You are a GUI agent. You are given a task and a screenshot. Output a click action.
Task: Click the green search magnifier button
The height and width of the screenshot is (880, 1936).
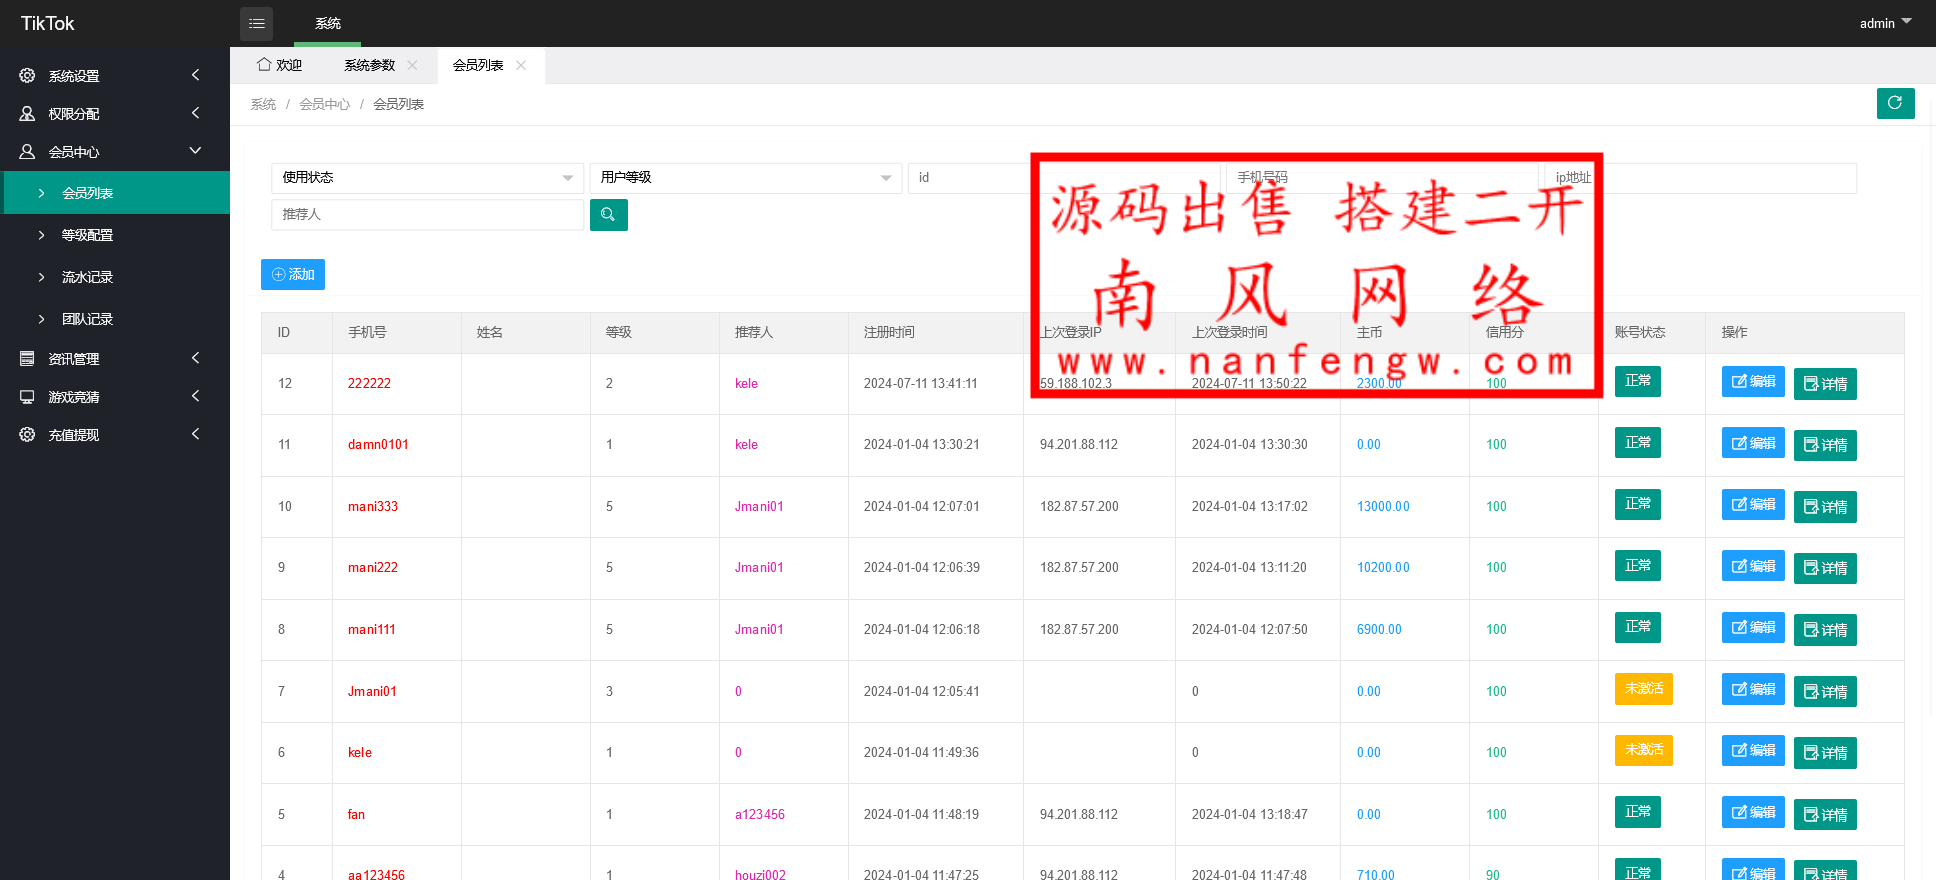(608, 215)
